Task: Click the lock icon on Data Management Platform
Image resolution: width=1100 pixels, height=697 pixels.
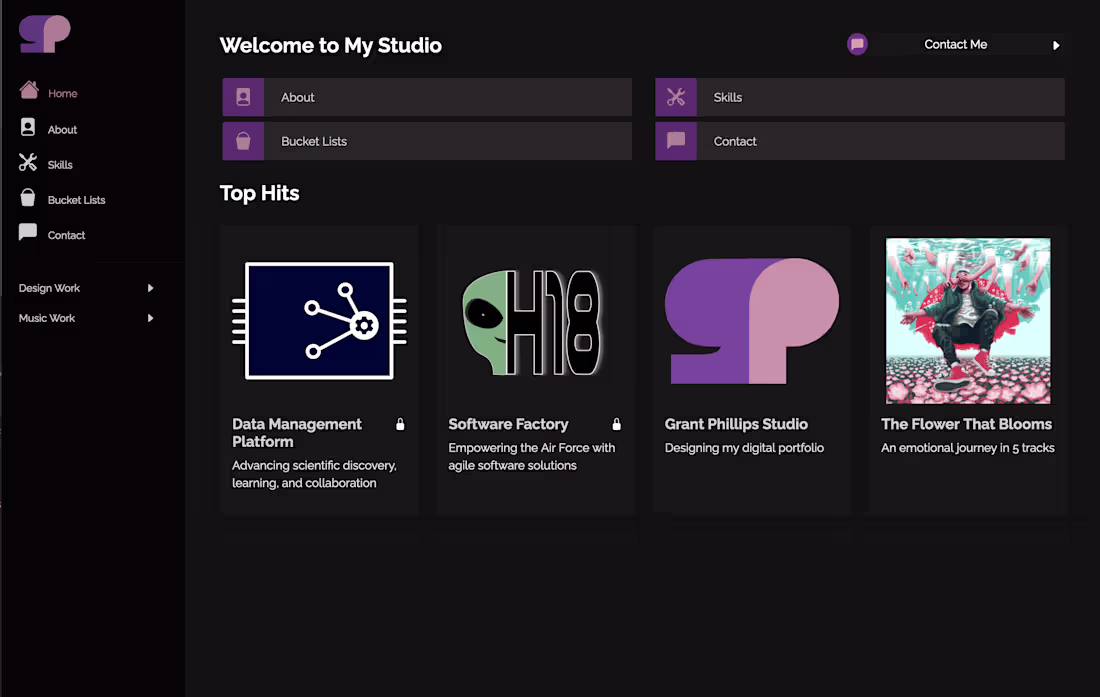Action: (x=400, y=424)
